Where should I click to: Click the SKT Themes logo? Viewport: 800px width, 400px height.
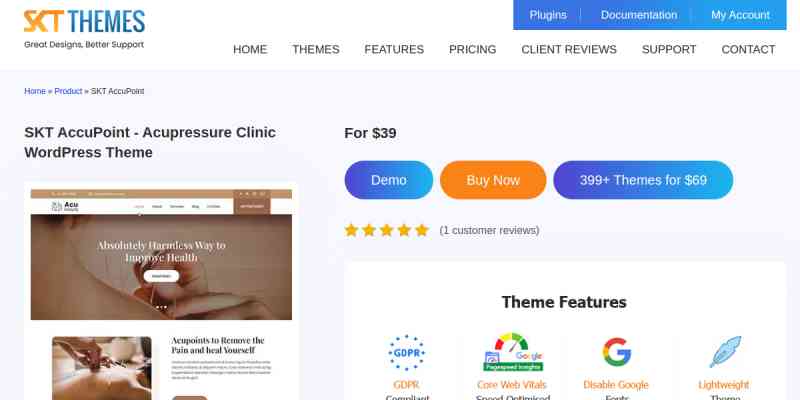[84, 30]
